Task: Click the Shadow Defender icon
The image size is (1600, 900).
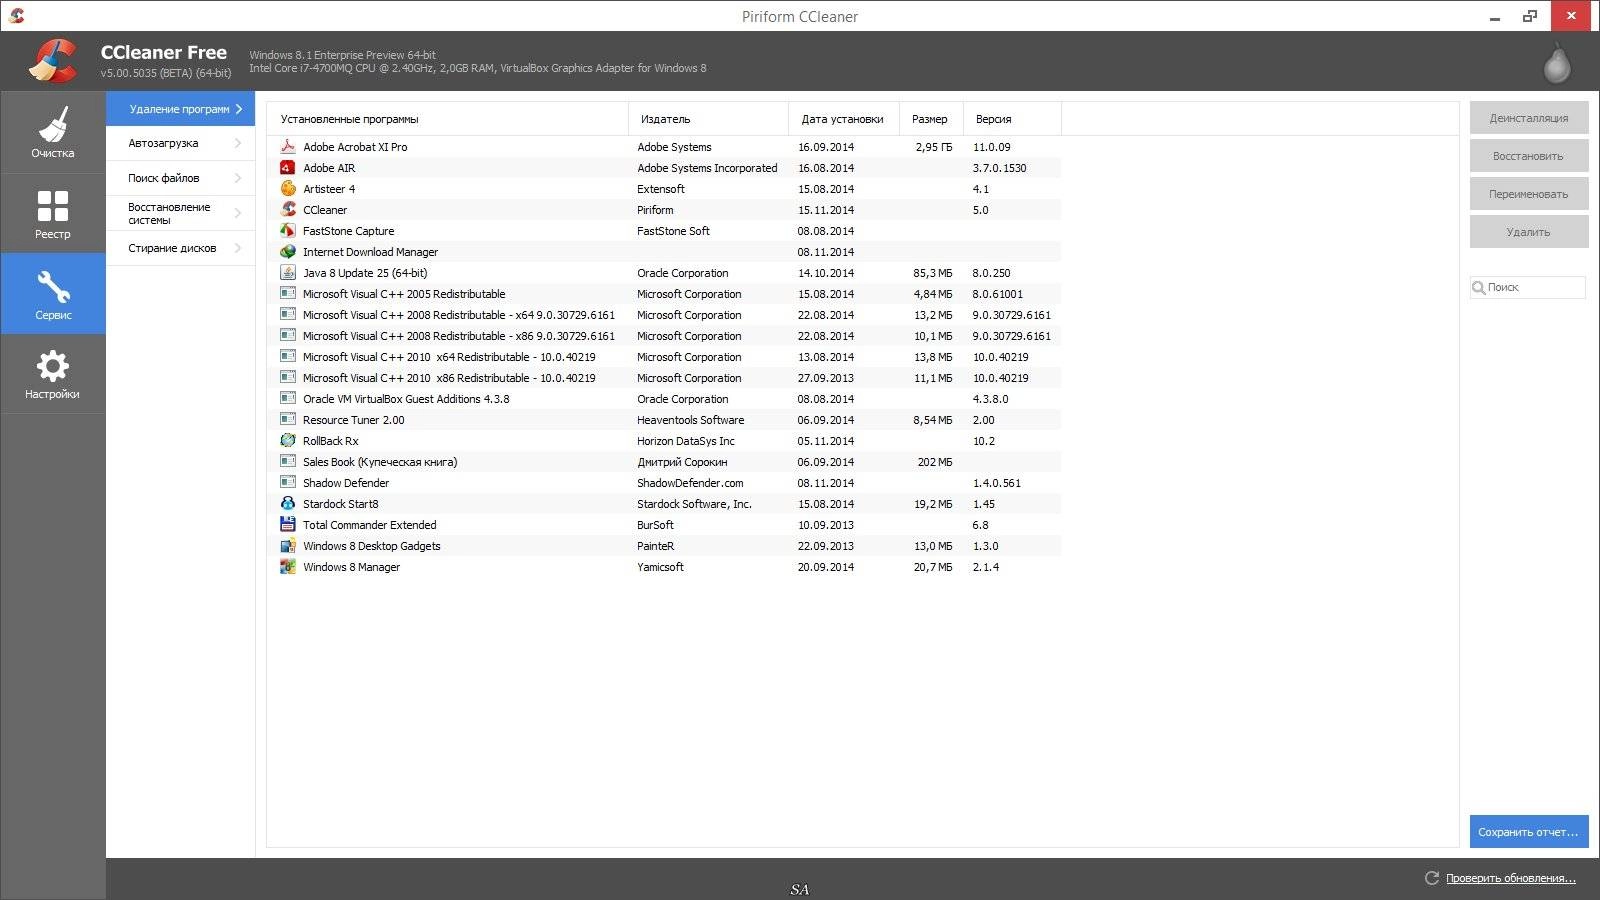Action: (288, 482)
